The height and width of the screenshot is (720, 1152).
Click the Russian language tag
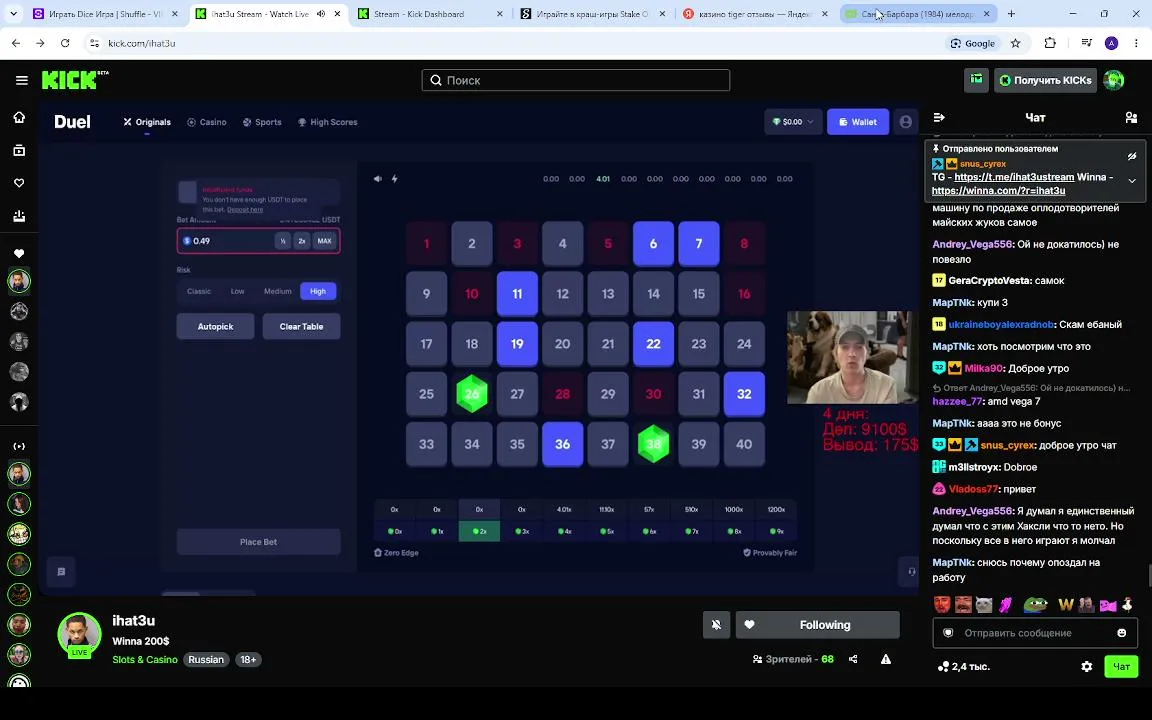click(206, 660)
